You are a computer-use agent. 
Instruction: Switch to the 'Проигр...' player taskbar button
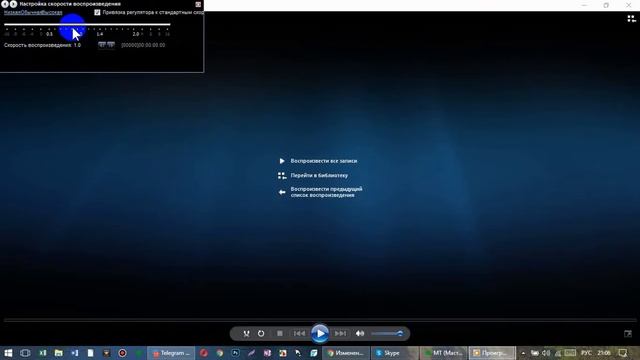(x=492, y=353)
